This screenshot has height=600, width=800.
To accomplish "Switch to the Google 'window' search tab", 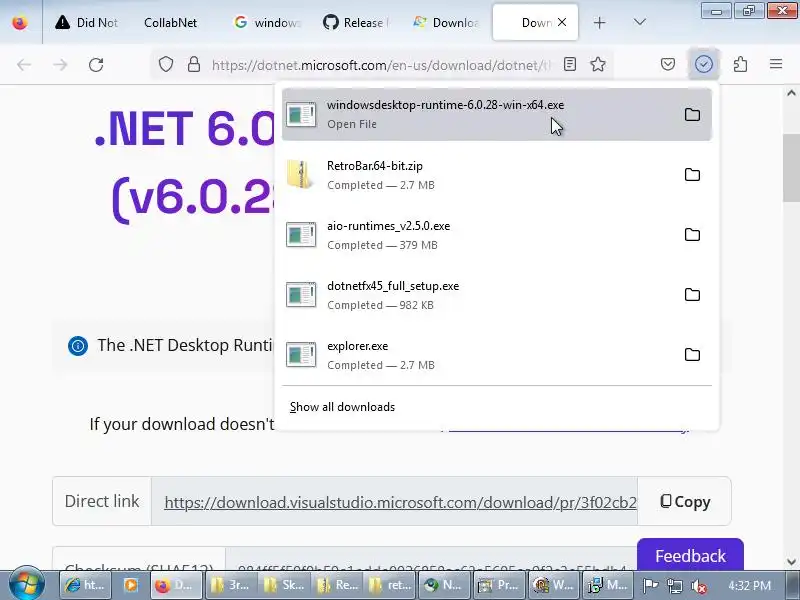I will click(x=267, y=23).
